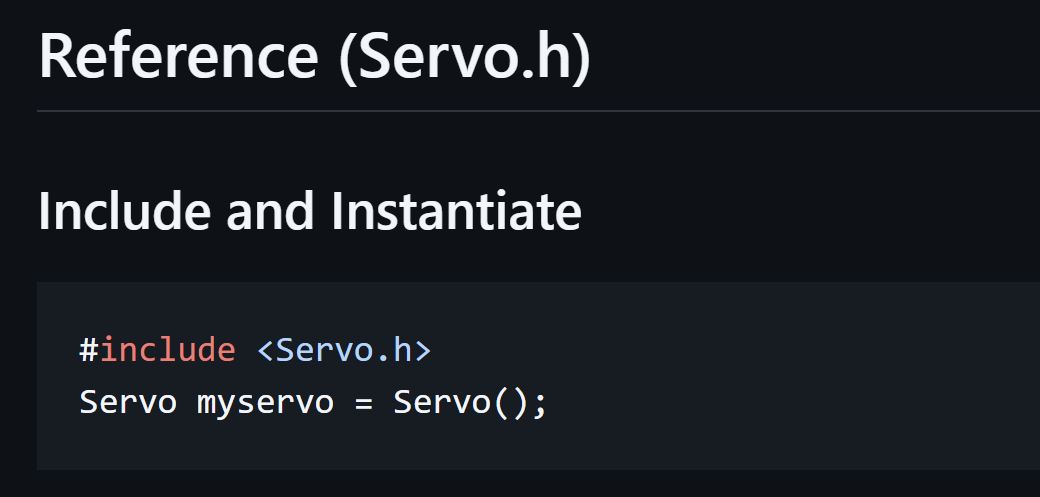Click the "Servo" type starting the second code line

click(128, 402)
